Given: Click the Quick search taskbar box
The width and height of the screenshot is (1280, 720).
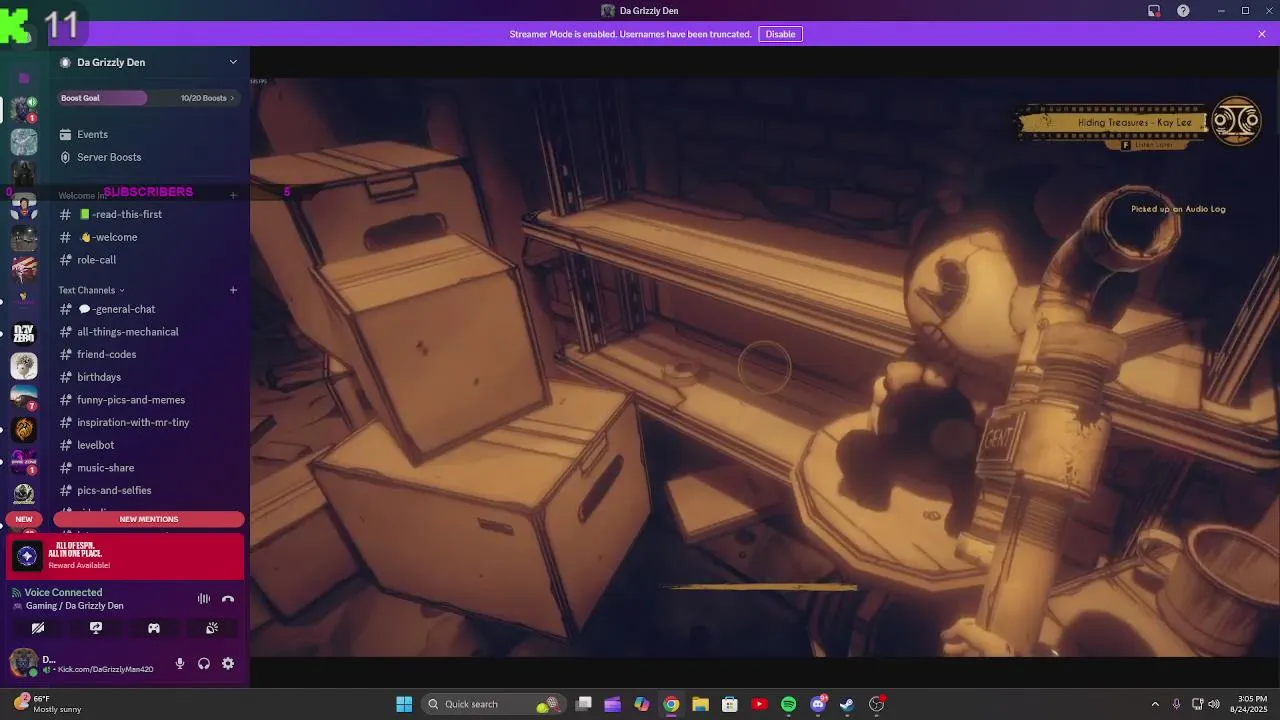Looking at the screenshot, I should tap(493, 704).
